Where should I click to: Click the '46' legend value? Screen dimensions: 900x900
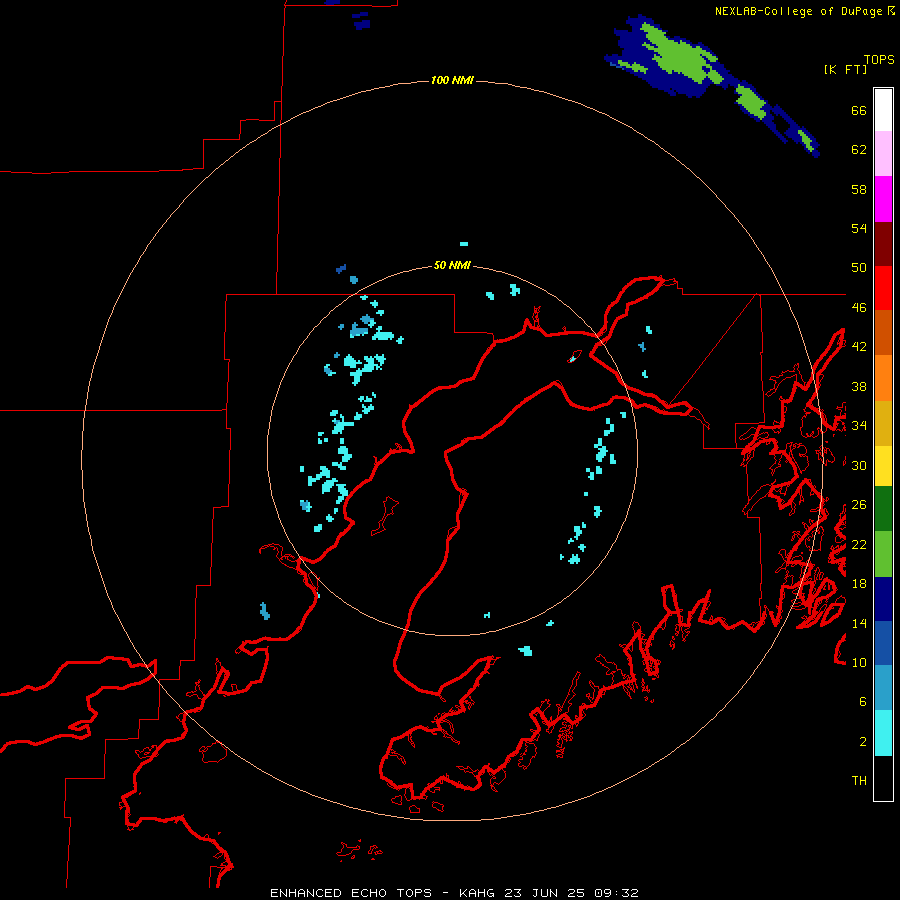[859, 308]
